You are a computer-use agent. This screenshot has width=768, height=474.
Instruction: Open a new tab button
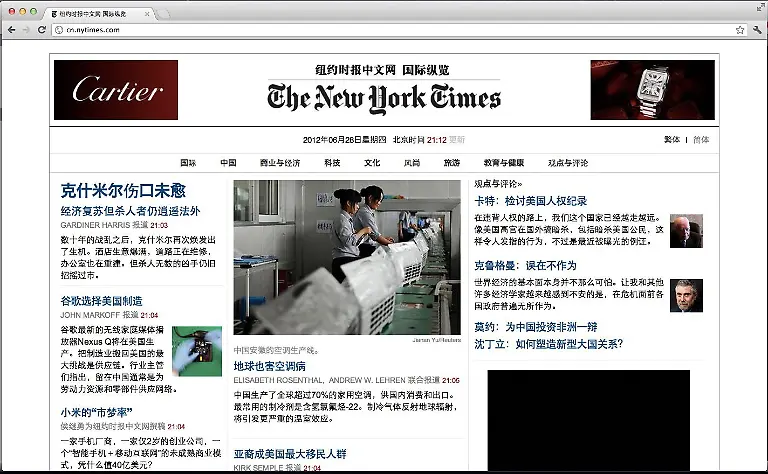pyautogui.click(x=163, y=14)
